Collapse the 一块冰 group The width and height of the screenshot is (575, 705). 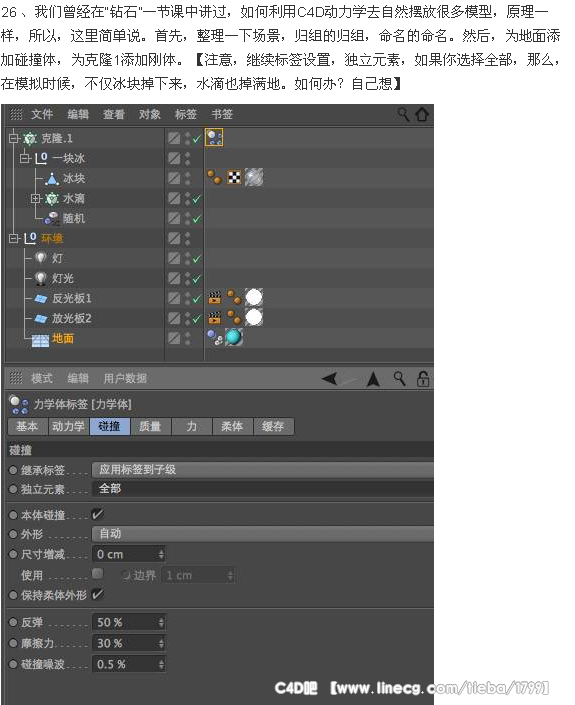[25, 158]
